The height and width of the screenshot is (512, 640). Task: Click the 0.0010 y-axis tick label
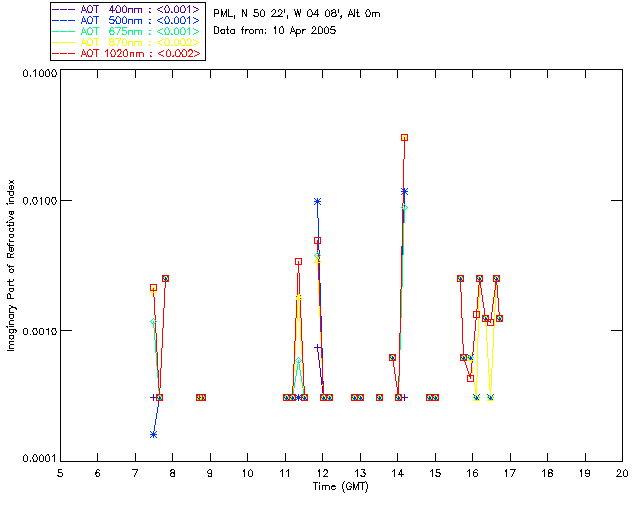(x=39, y=331)
